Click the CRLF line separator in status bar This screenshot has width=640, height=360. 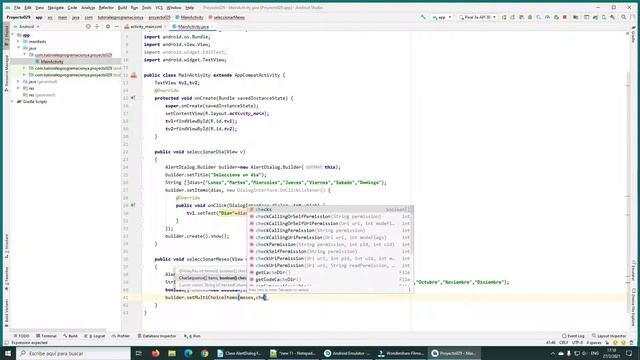click(564, 342)
